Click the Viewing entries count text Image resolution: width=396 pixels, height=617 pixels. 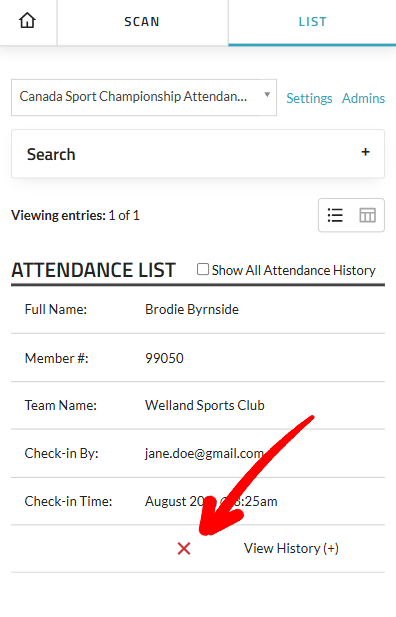75,215
